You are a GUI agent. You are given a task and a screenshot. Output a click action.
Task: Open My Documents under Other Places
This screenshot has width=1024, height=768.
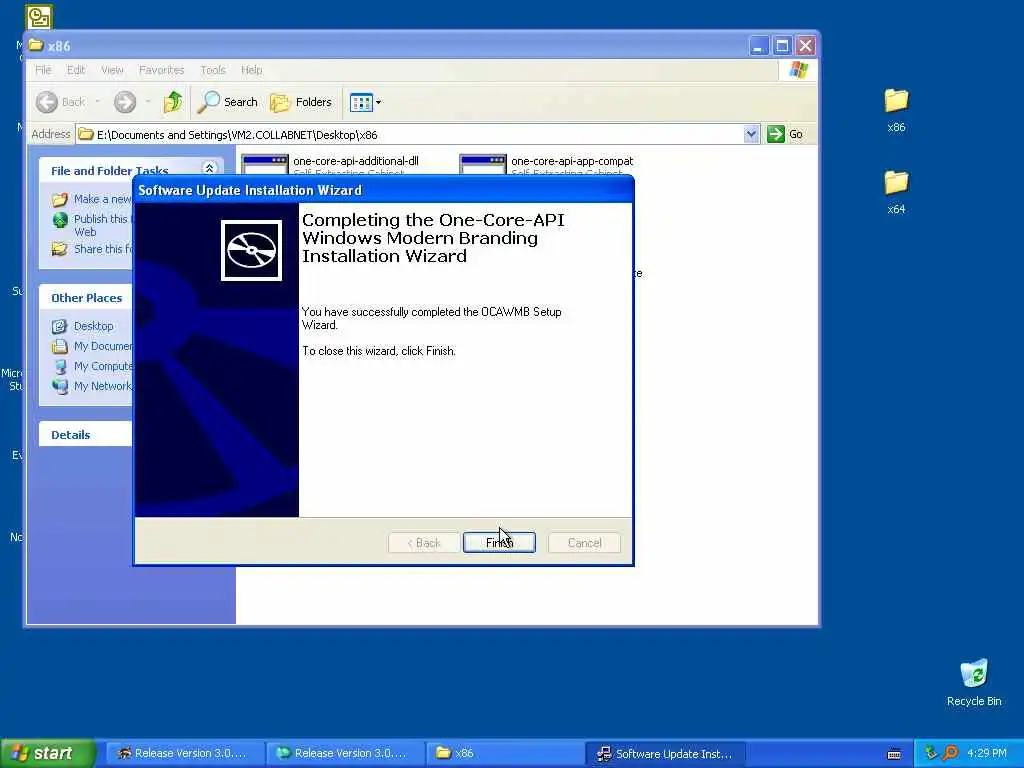[x=103, y=346]
